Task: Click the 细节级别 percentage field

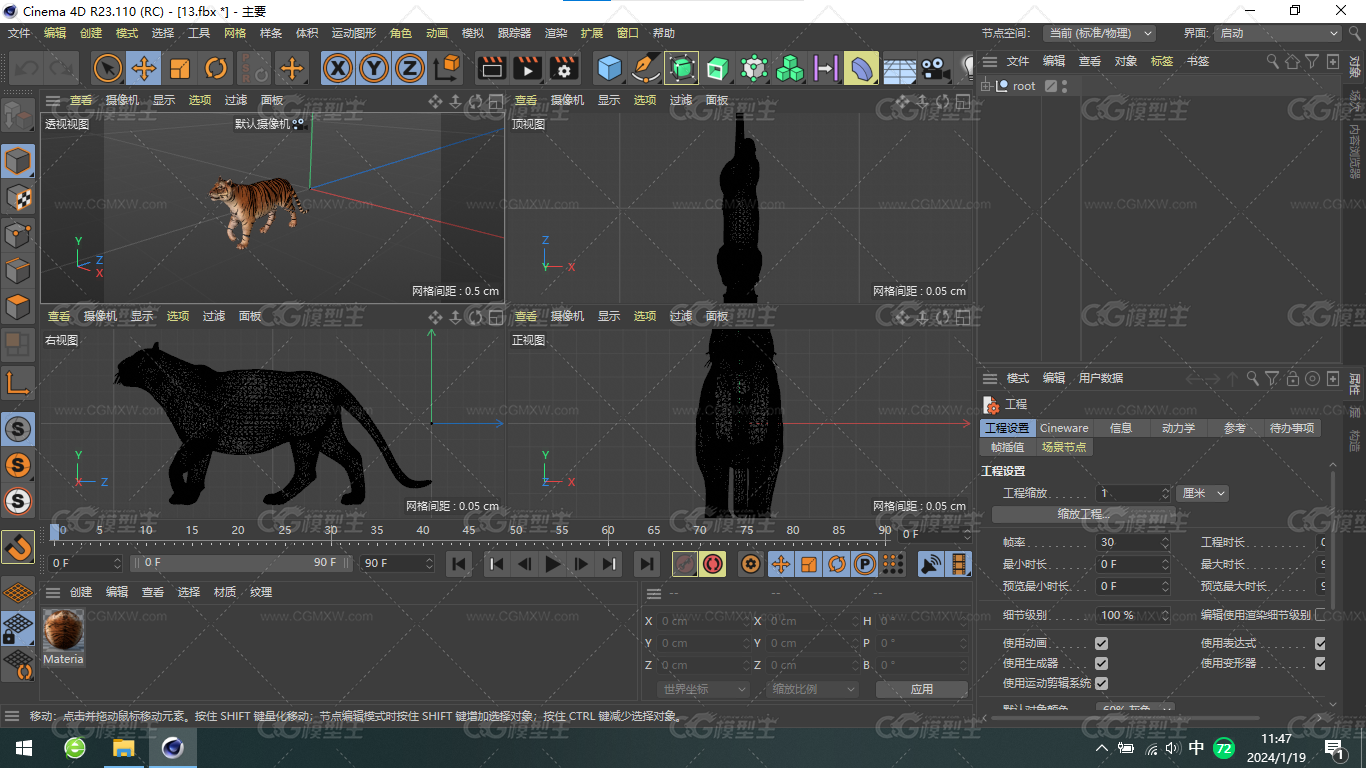Action: pos(1133,615)
